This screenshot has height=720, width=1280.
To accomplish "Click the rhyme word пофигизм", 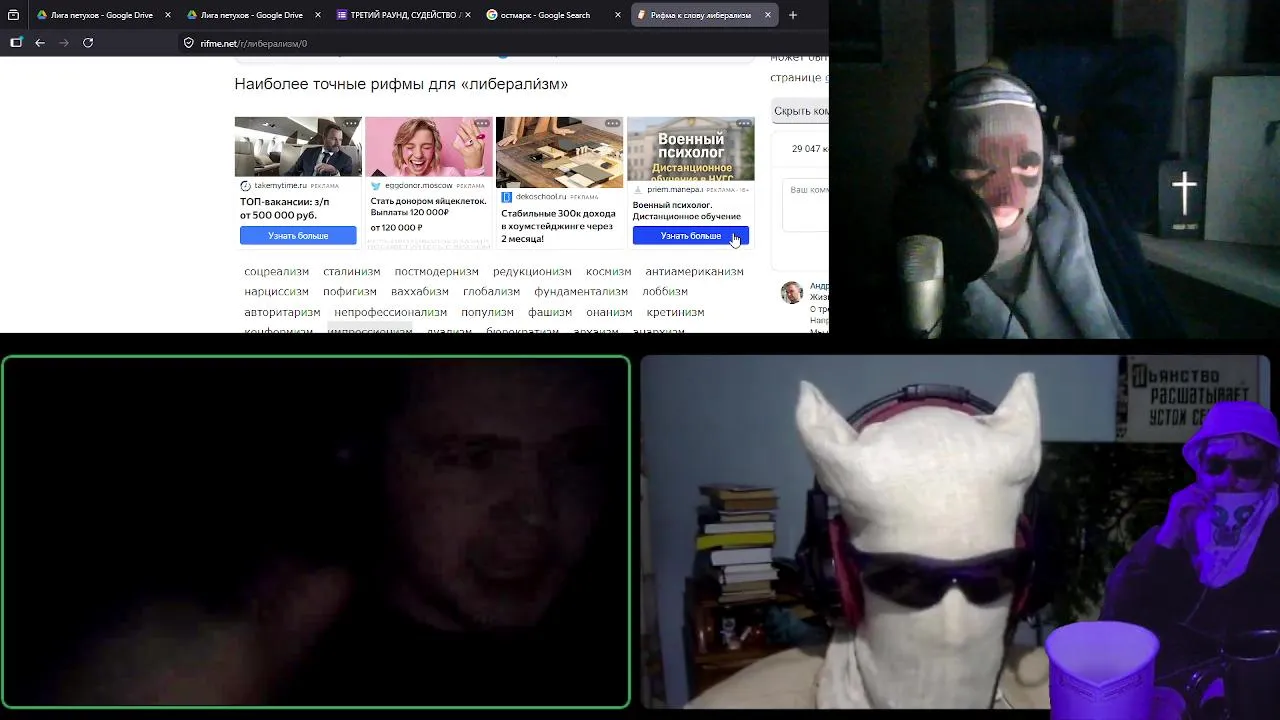I will pos(350,292).
